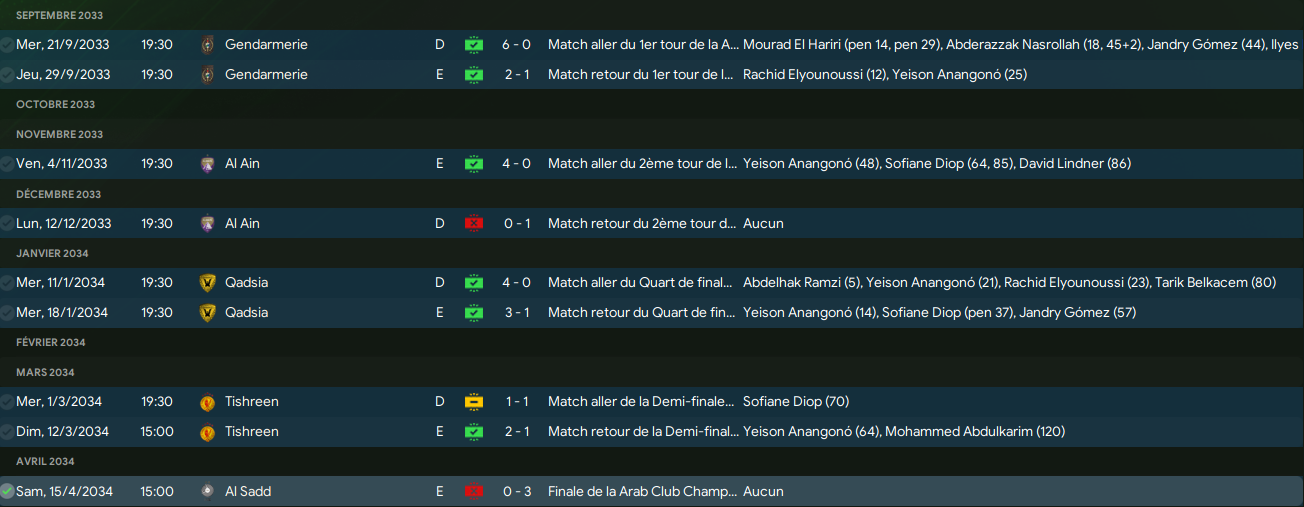Click the yellow draw icon for the 1 - 1 Tishreen match

tap(474, 402)
